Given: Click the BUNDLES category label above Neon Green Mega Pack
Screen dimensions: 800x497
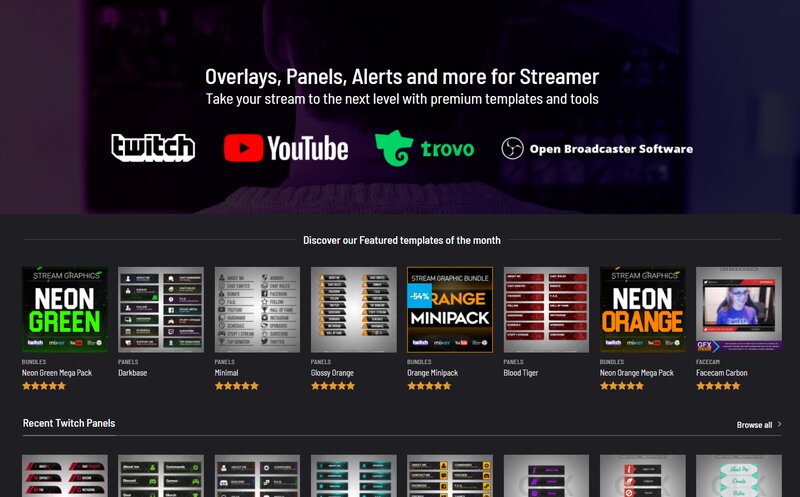Looking at the screenshot, I should (x=34, y=362).
